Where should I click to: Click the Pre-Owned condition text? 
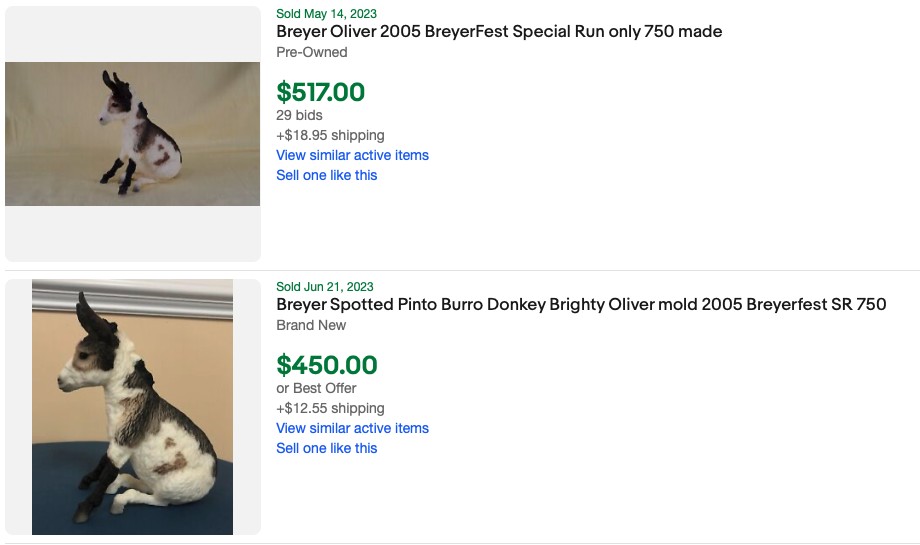312,52
